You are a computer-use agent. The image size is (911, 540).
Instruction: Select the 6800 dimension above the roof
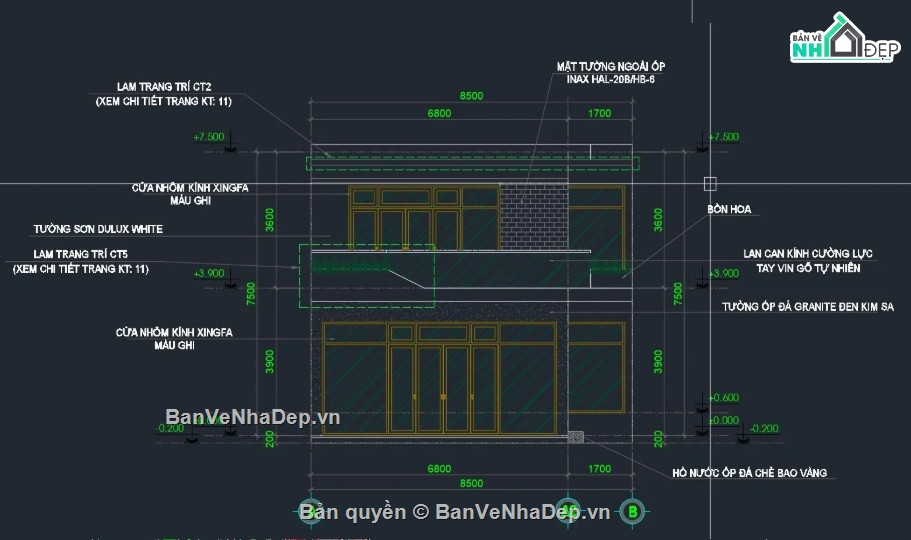coord(439,113)
